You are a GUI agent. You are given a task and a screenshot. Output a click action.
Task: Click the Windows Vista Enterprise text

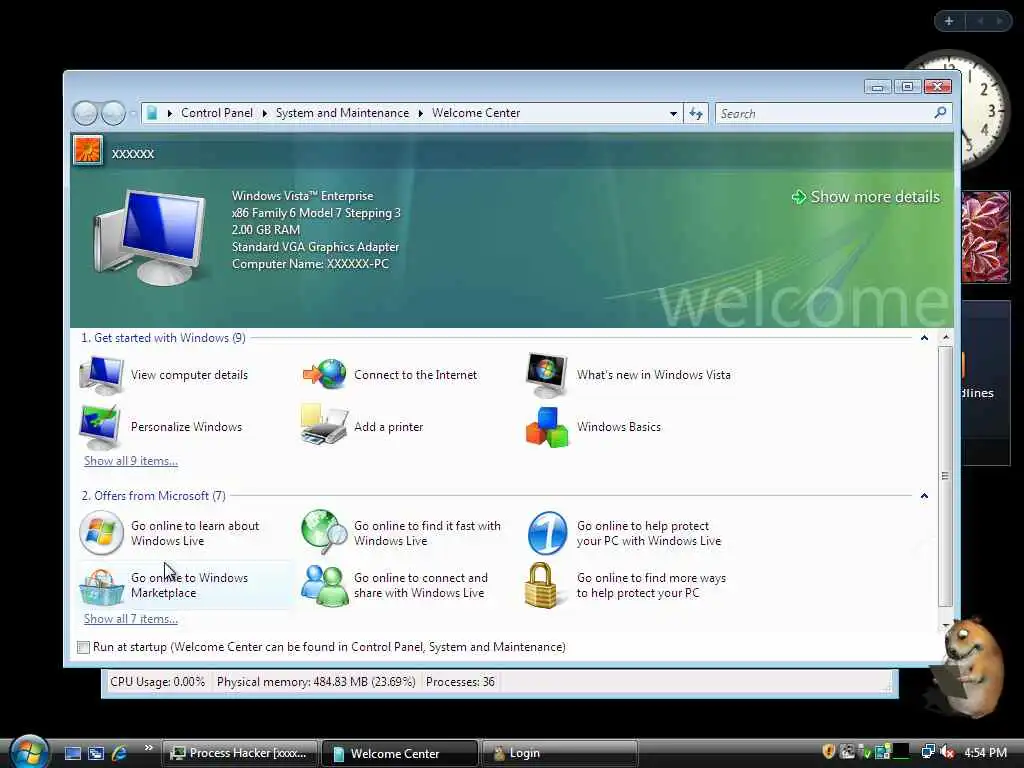click(302, 196)
